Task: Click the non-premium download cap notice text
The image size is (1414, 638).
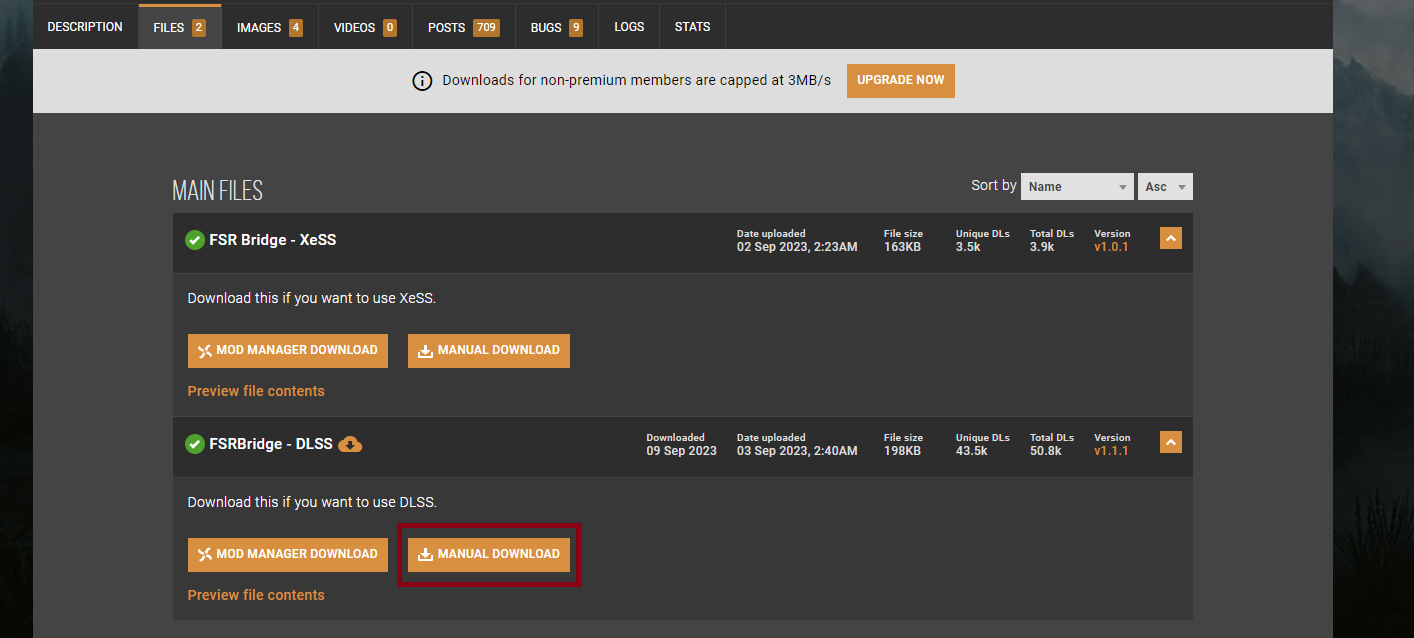Action: click(x=636, y=80)
